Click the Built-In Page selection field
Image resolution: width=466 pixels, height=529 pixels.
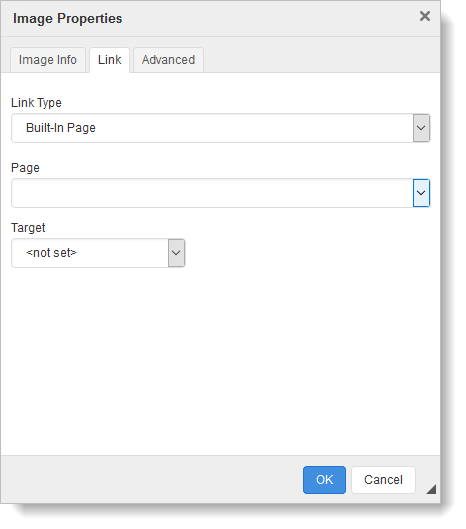(x=212, y=128)
